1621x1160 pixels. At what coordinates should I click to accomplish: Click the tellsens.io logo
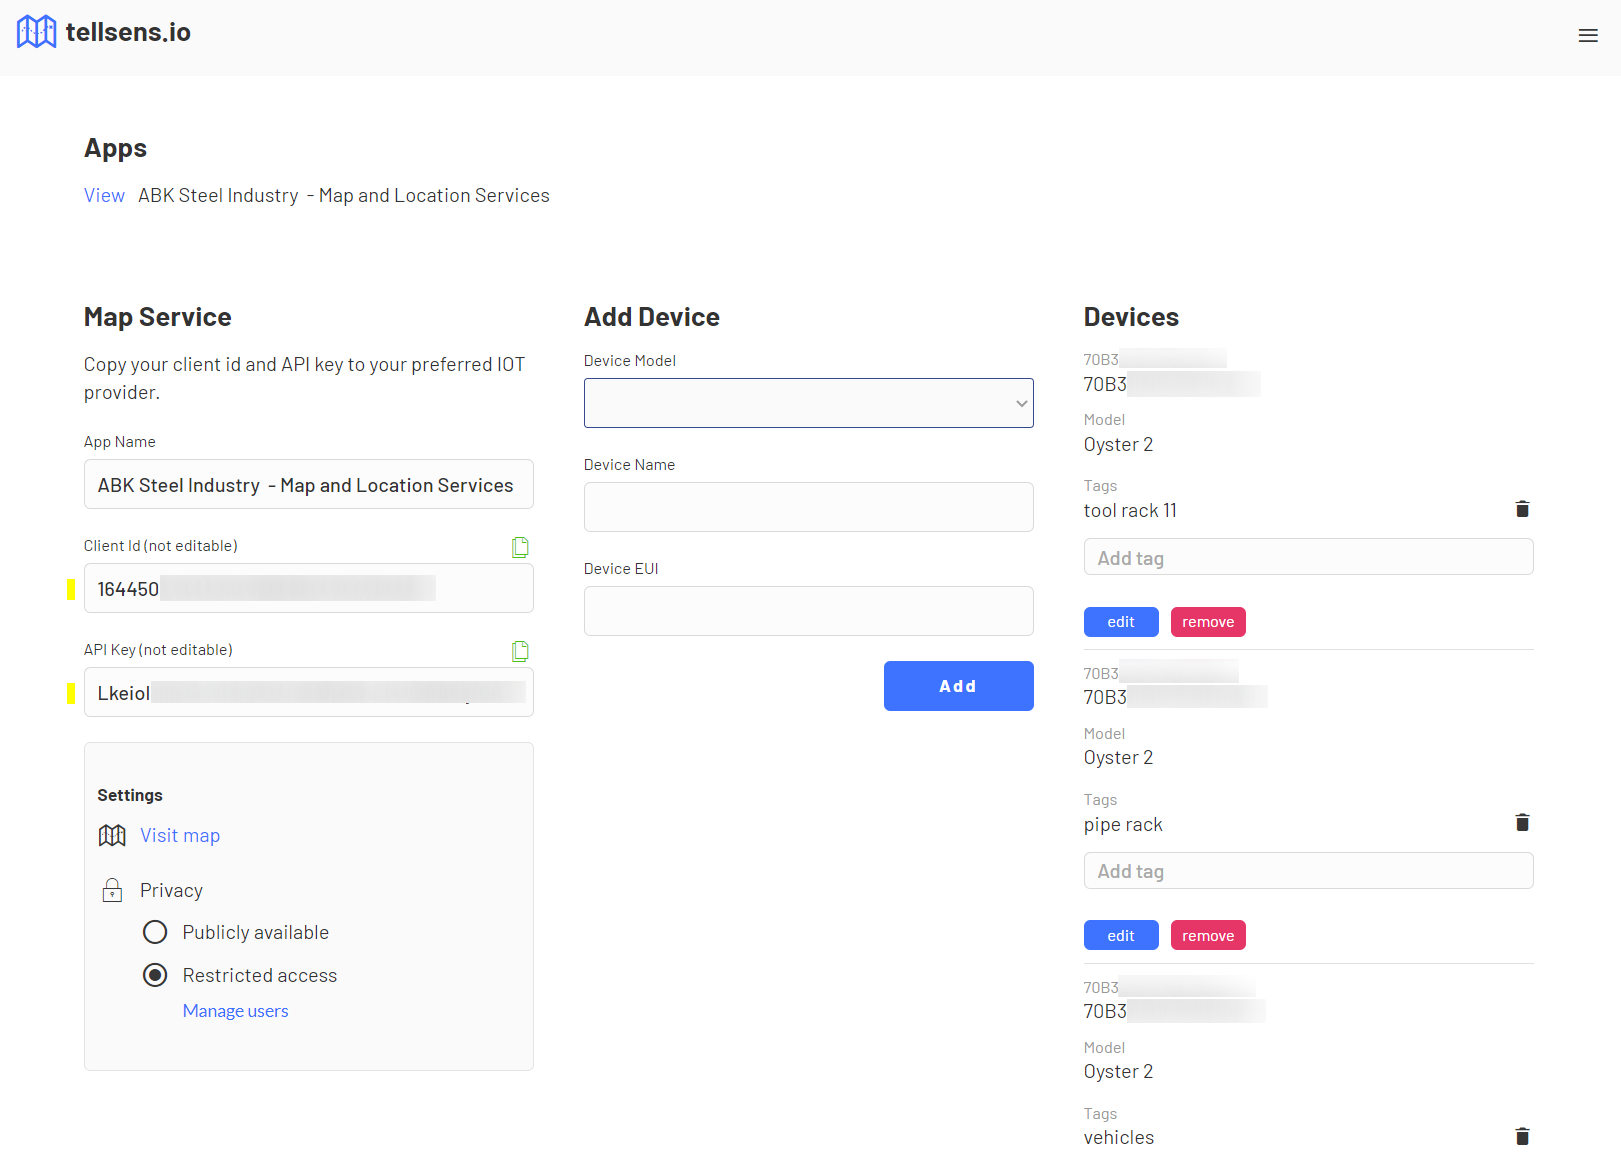103,31
